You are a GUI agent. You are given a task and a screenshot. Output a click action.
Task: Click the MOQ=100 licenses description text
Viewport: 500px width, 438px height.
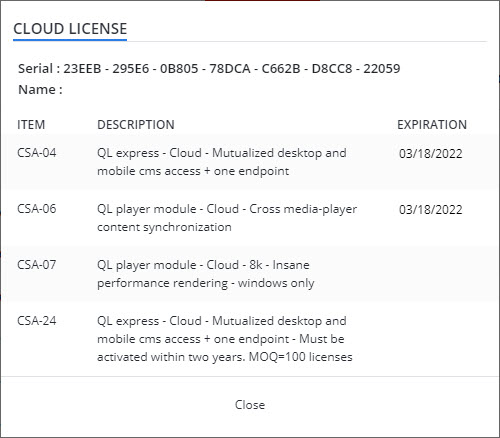[301, 357]
